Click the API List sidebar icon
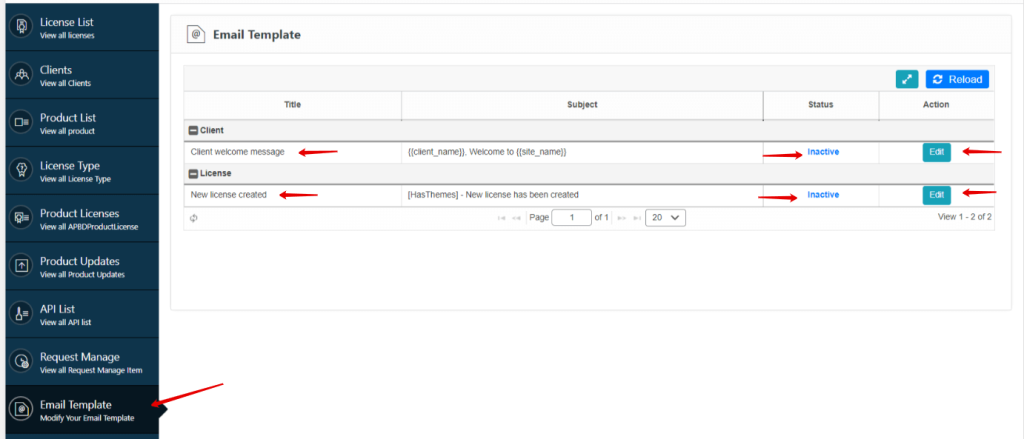 pyautogui.click(x=22, y=314)
